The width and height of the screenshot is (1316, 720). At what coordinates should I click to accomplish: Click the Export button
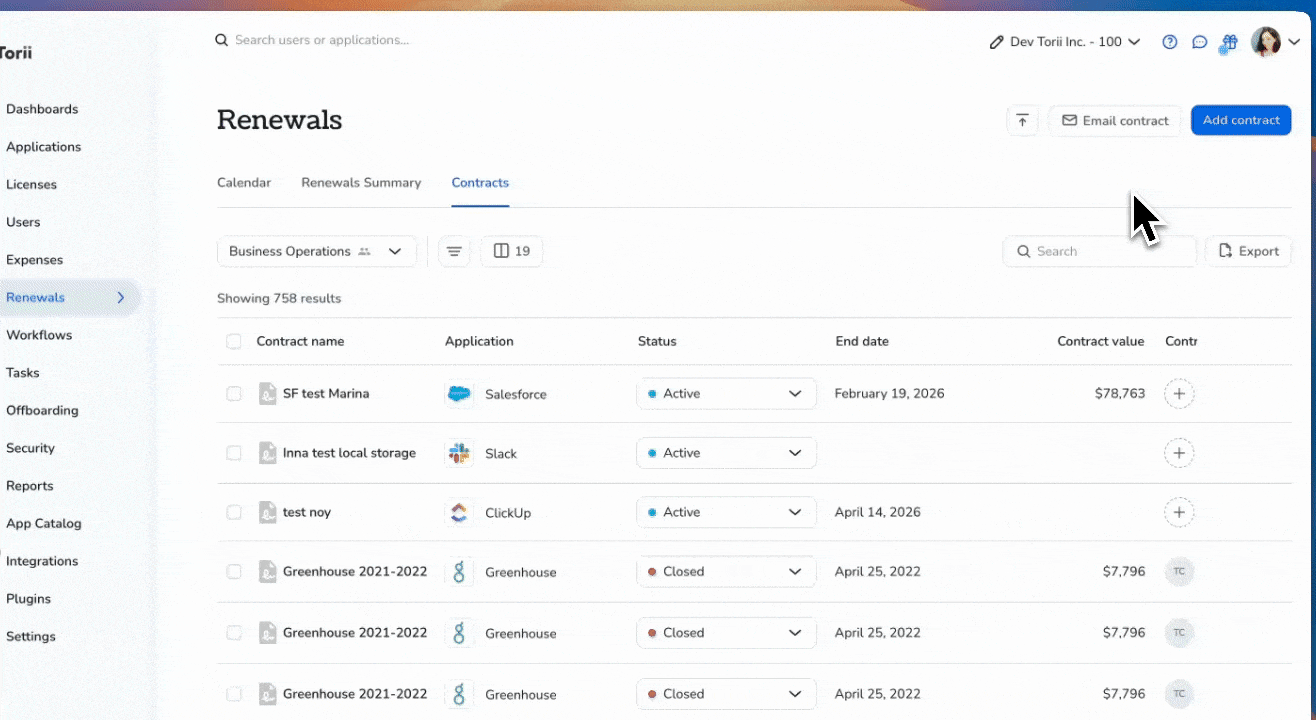[x=1249, y=251]
